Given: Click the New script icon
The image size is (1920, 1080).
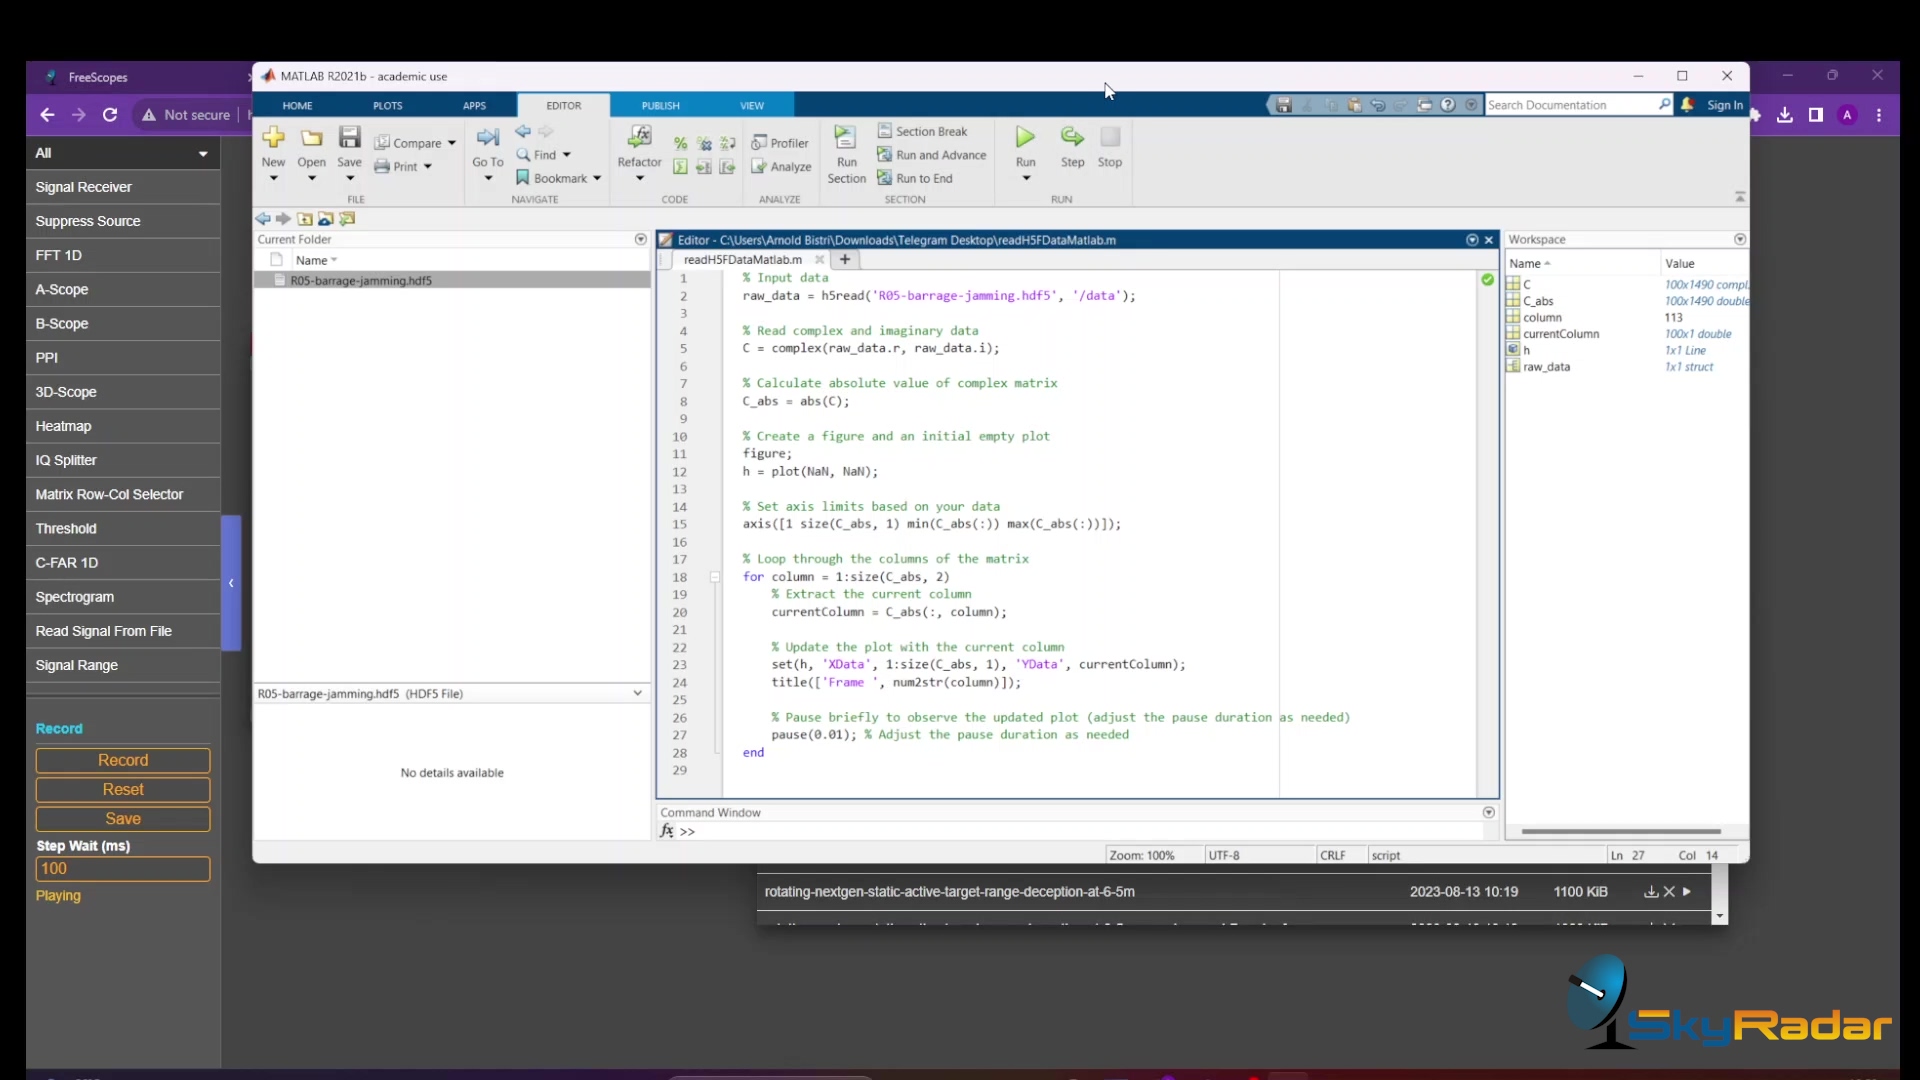Looking at the screenshot, I should click(x=273, y=138).
